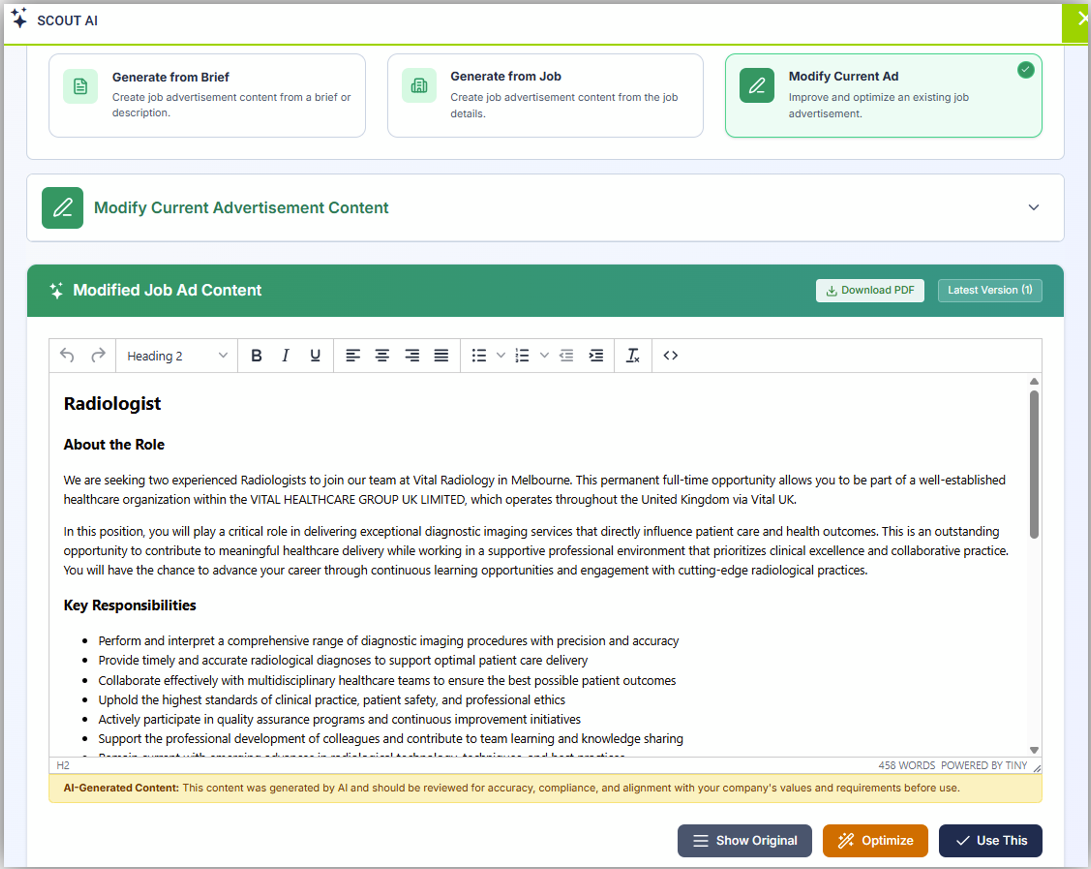
Task: Toggle italic formatting
Action: tap(285, 356)
